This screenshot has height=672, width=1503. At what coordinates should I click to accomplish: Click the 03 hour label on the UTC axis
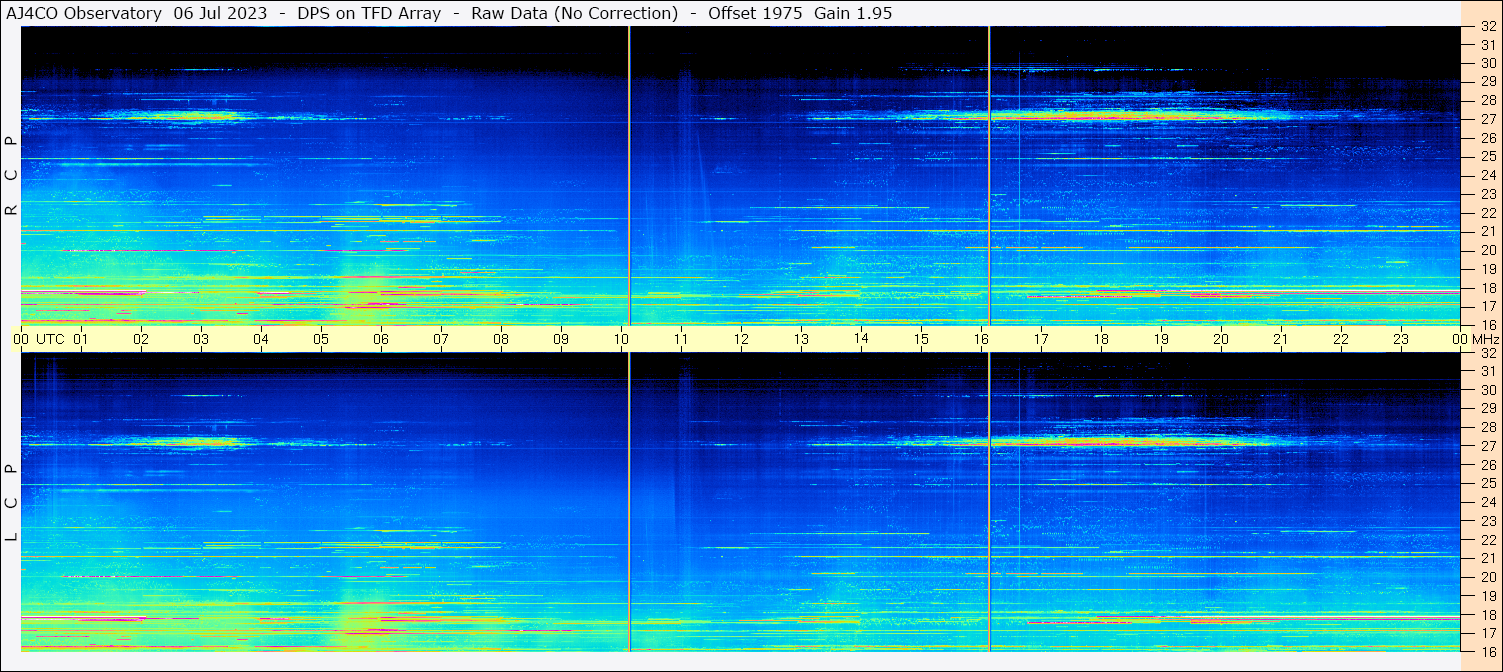click(x=201, y=339)
